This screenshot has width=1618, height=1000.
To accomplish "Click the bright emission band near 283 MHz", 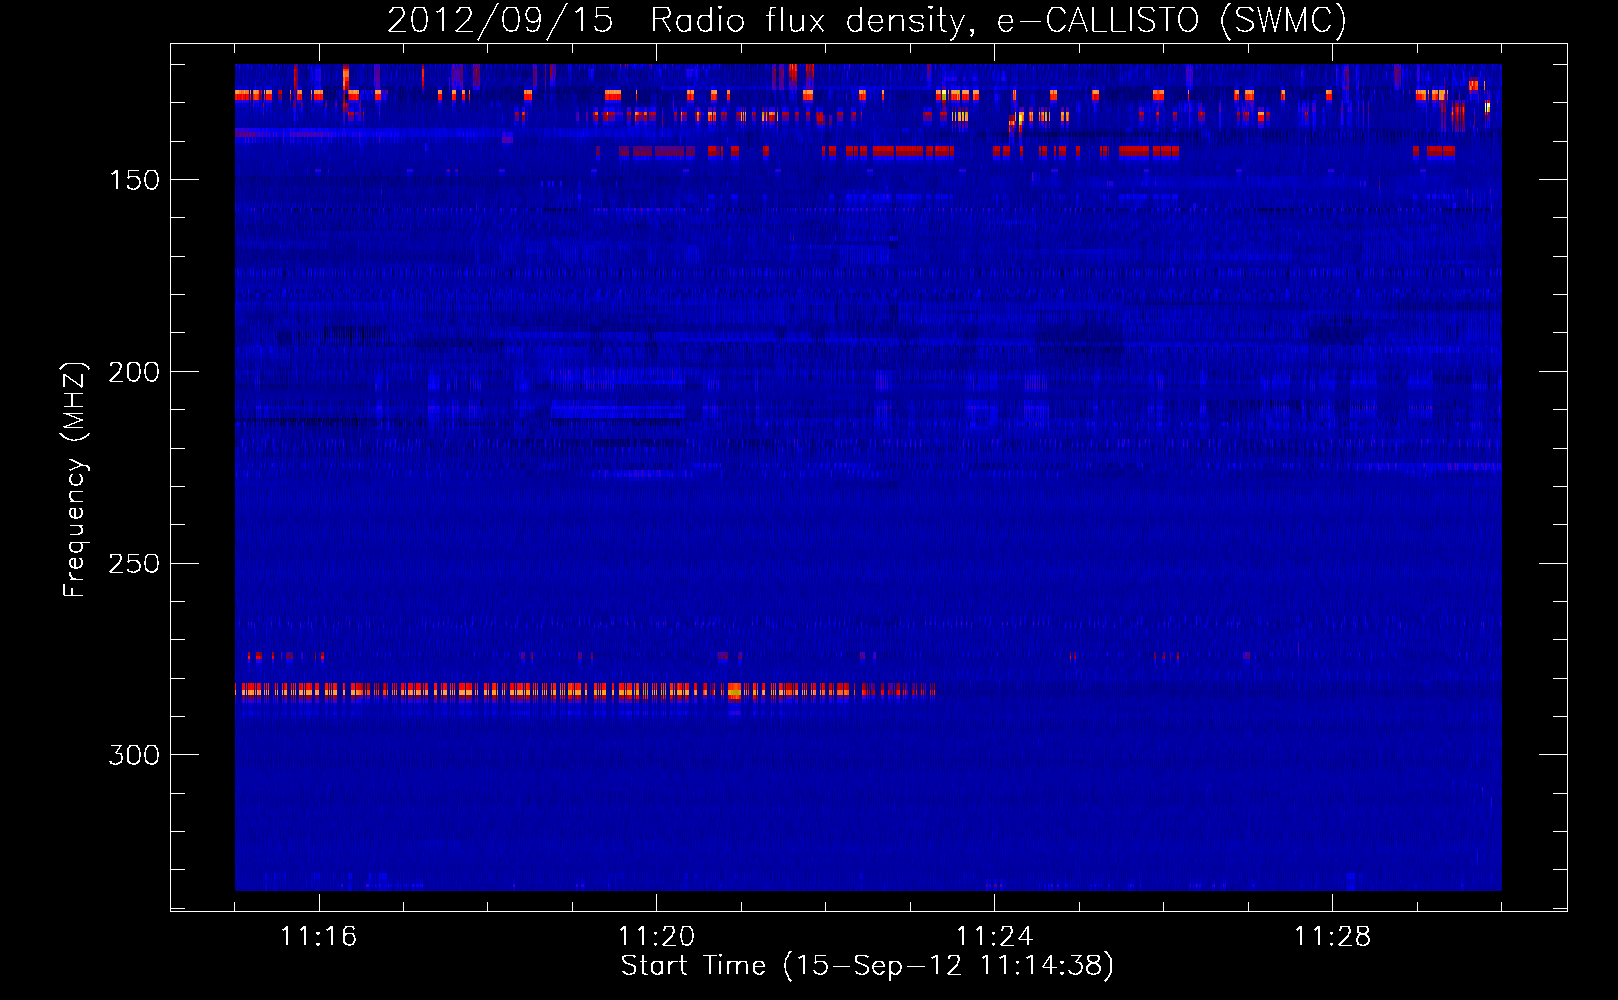I will tap(585, 691).
